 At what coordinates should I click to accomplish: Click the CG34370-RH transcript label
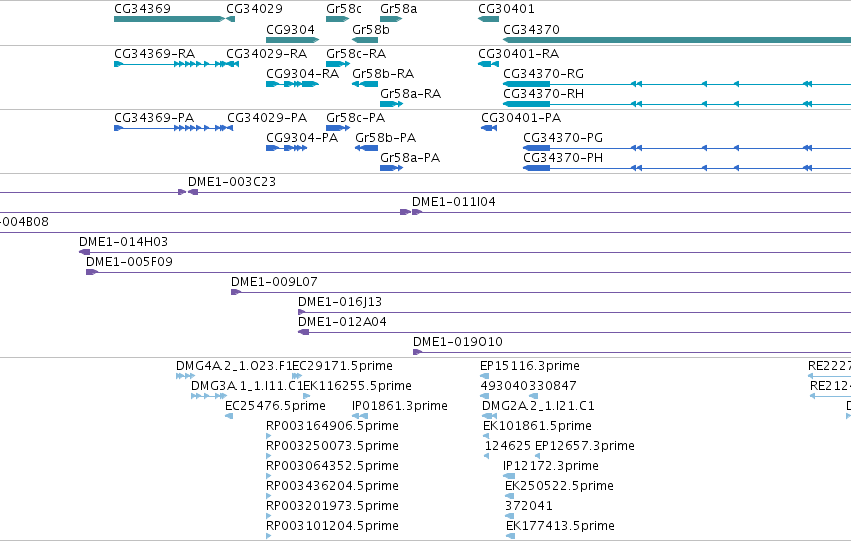pos(543,94)
